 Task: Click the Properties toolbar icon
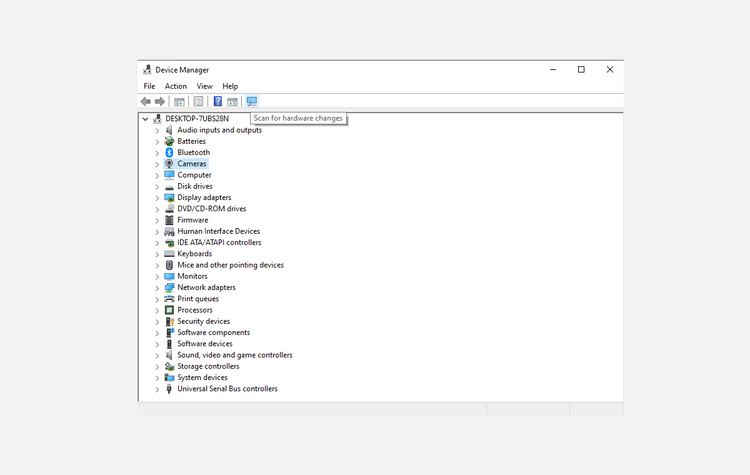198,101
